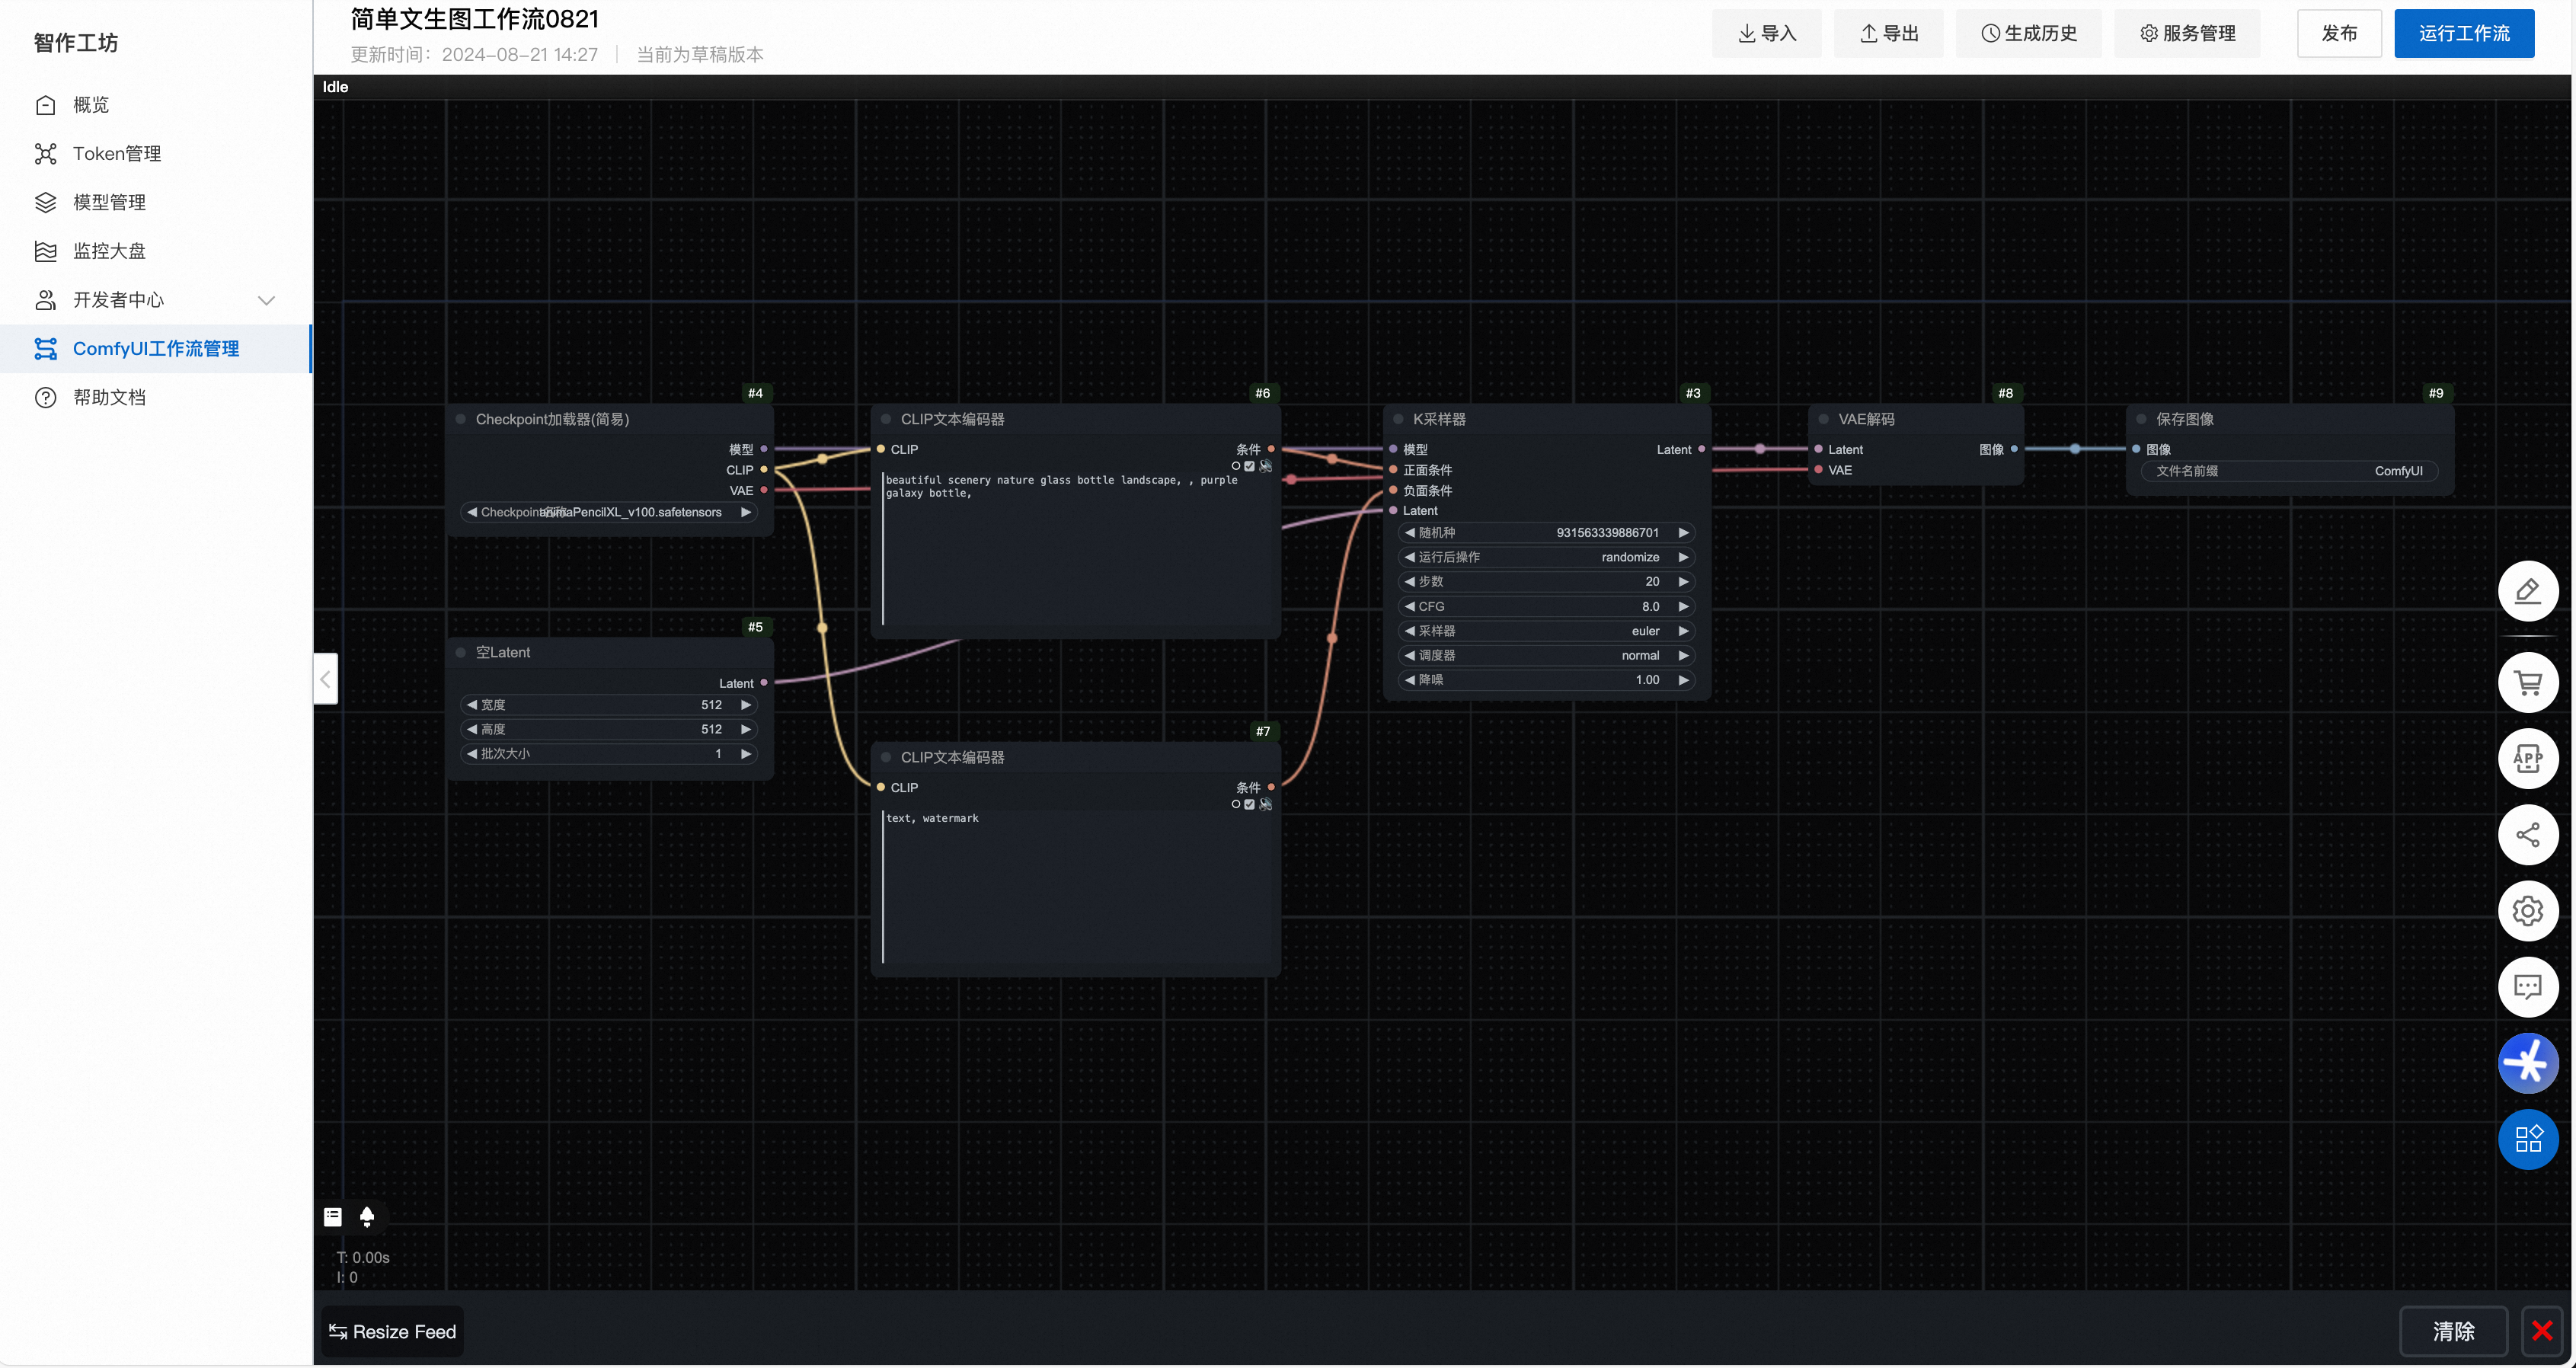This screenshot has height=1368, width=2576.
Task: Expand the 开发者中心 submenu chevron
Action: coord(266,300)
